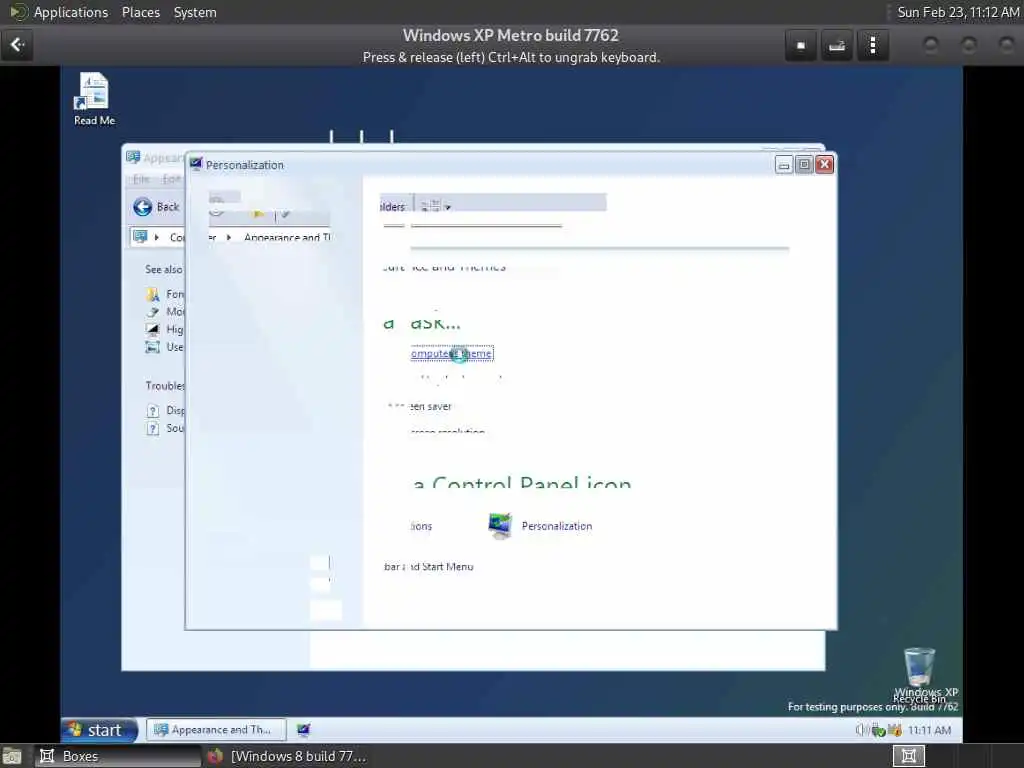Open the System menu
The height and width of the screenshot is (768, 1024).
[x=195, y=12]
